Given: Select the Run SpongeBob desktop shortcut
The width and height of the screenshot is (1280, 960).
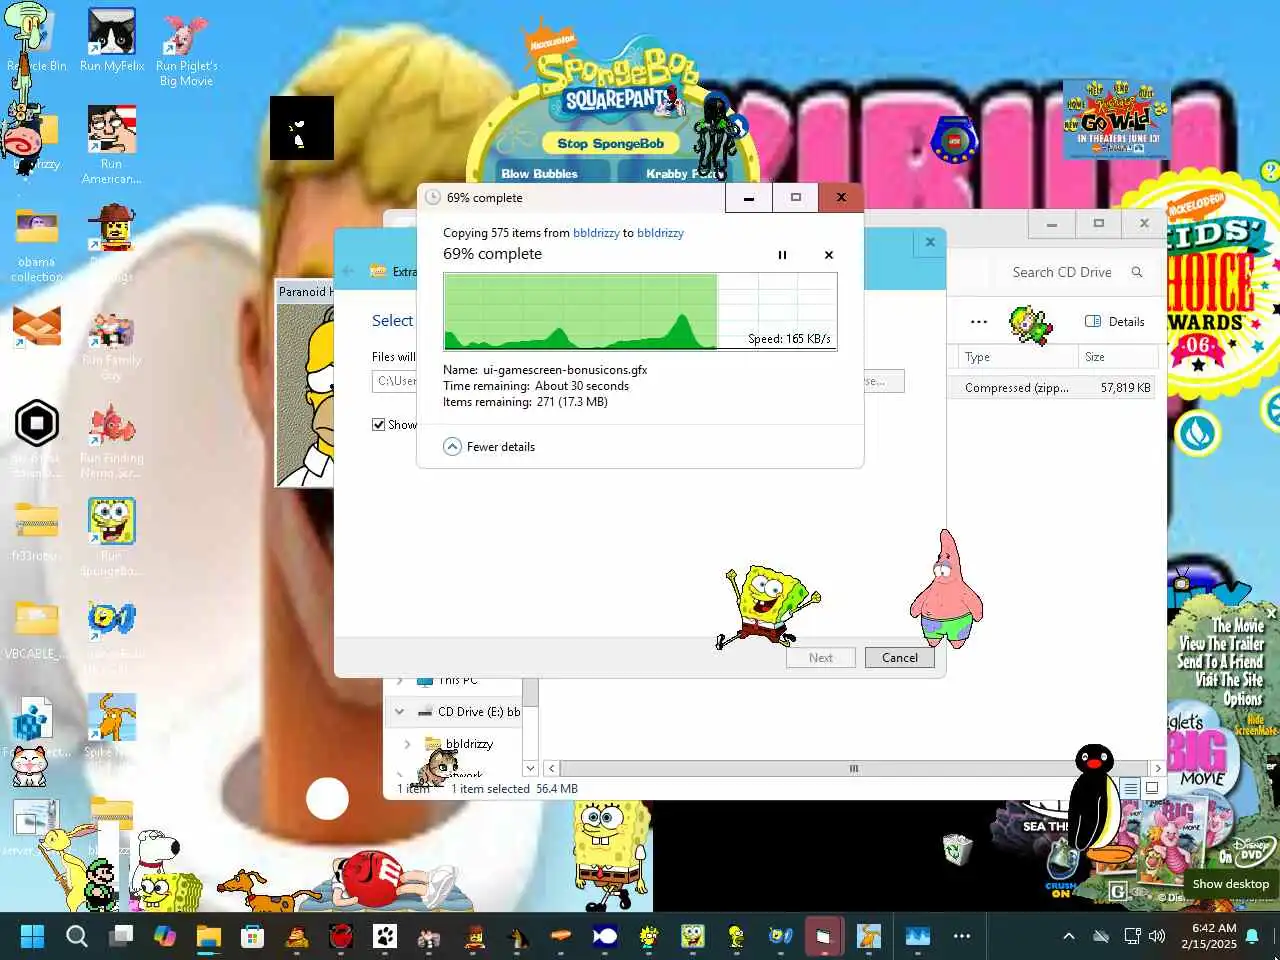Looking at the screenshot, I should tap(112, 537).
